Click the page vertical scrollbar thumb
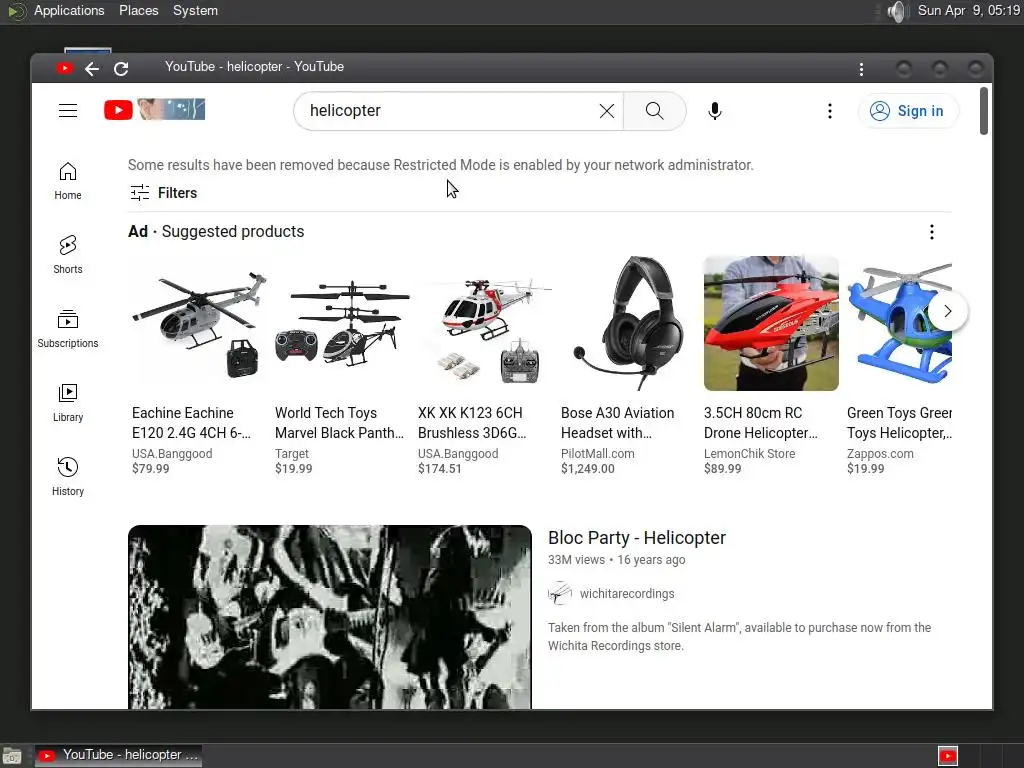The width and height of the screenshot is (1024, 768). [x=984, y=111]
